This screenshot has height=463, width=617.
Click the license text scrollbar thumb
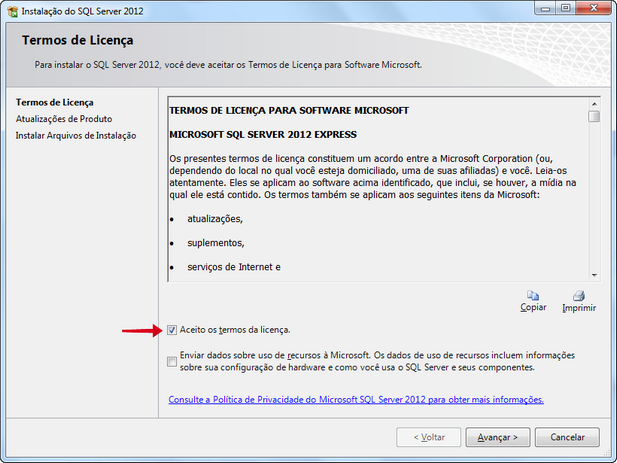point(594,116)
